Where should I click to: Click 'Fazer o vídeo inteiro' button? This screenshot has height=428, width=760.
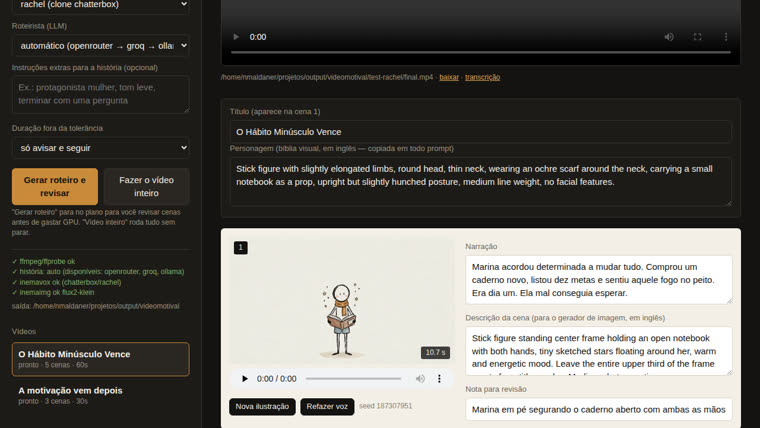coord(146,187)
